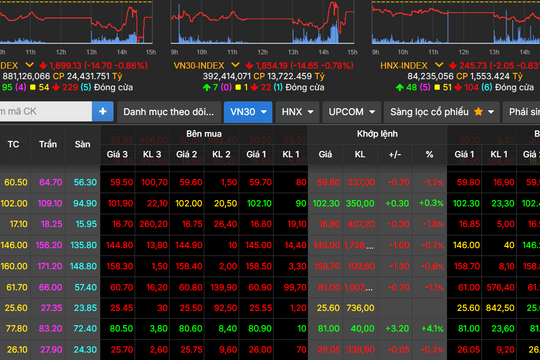Open the Danh mục theo dõi tab
This screenshot has height=360, width=540.
coord(168,112)
